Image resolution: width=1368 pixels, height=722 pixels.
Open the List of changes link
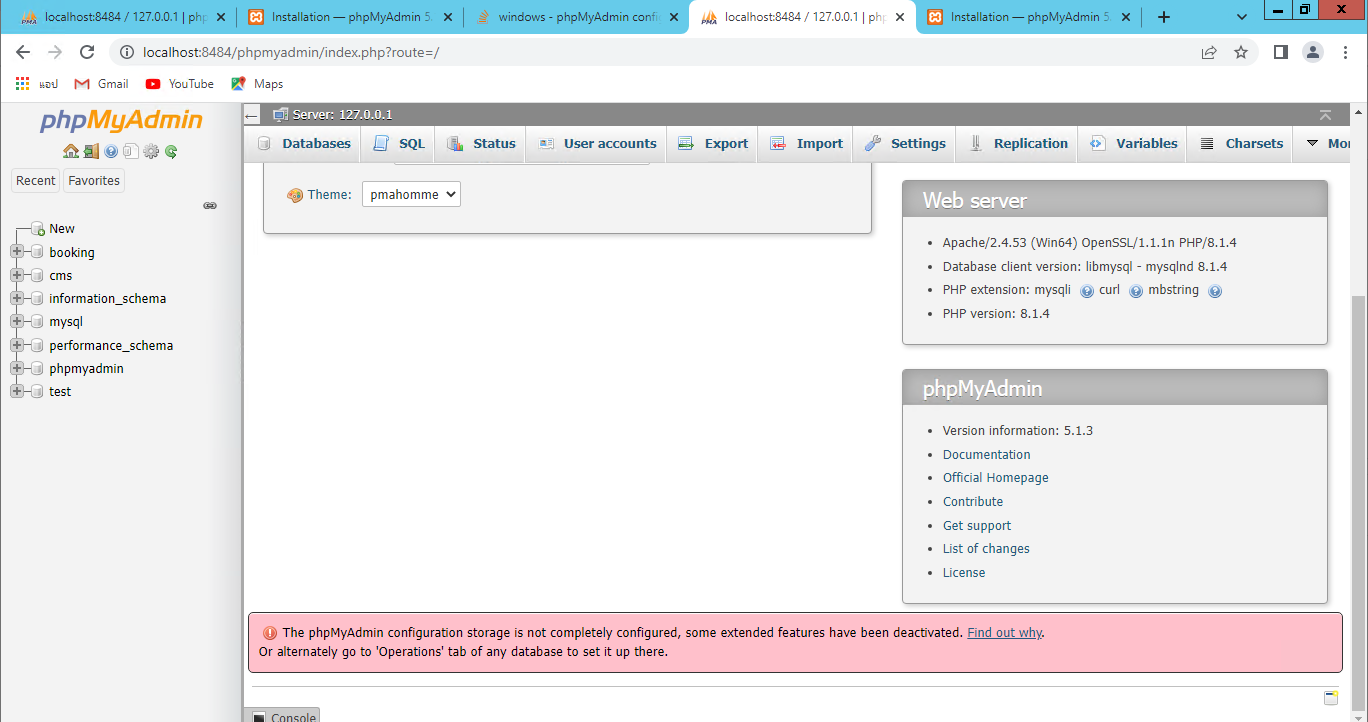[986, 549]
